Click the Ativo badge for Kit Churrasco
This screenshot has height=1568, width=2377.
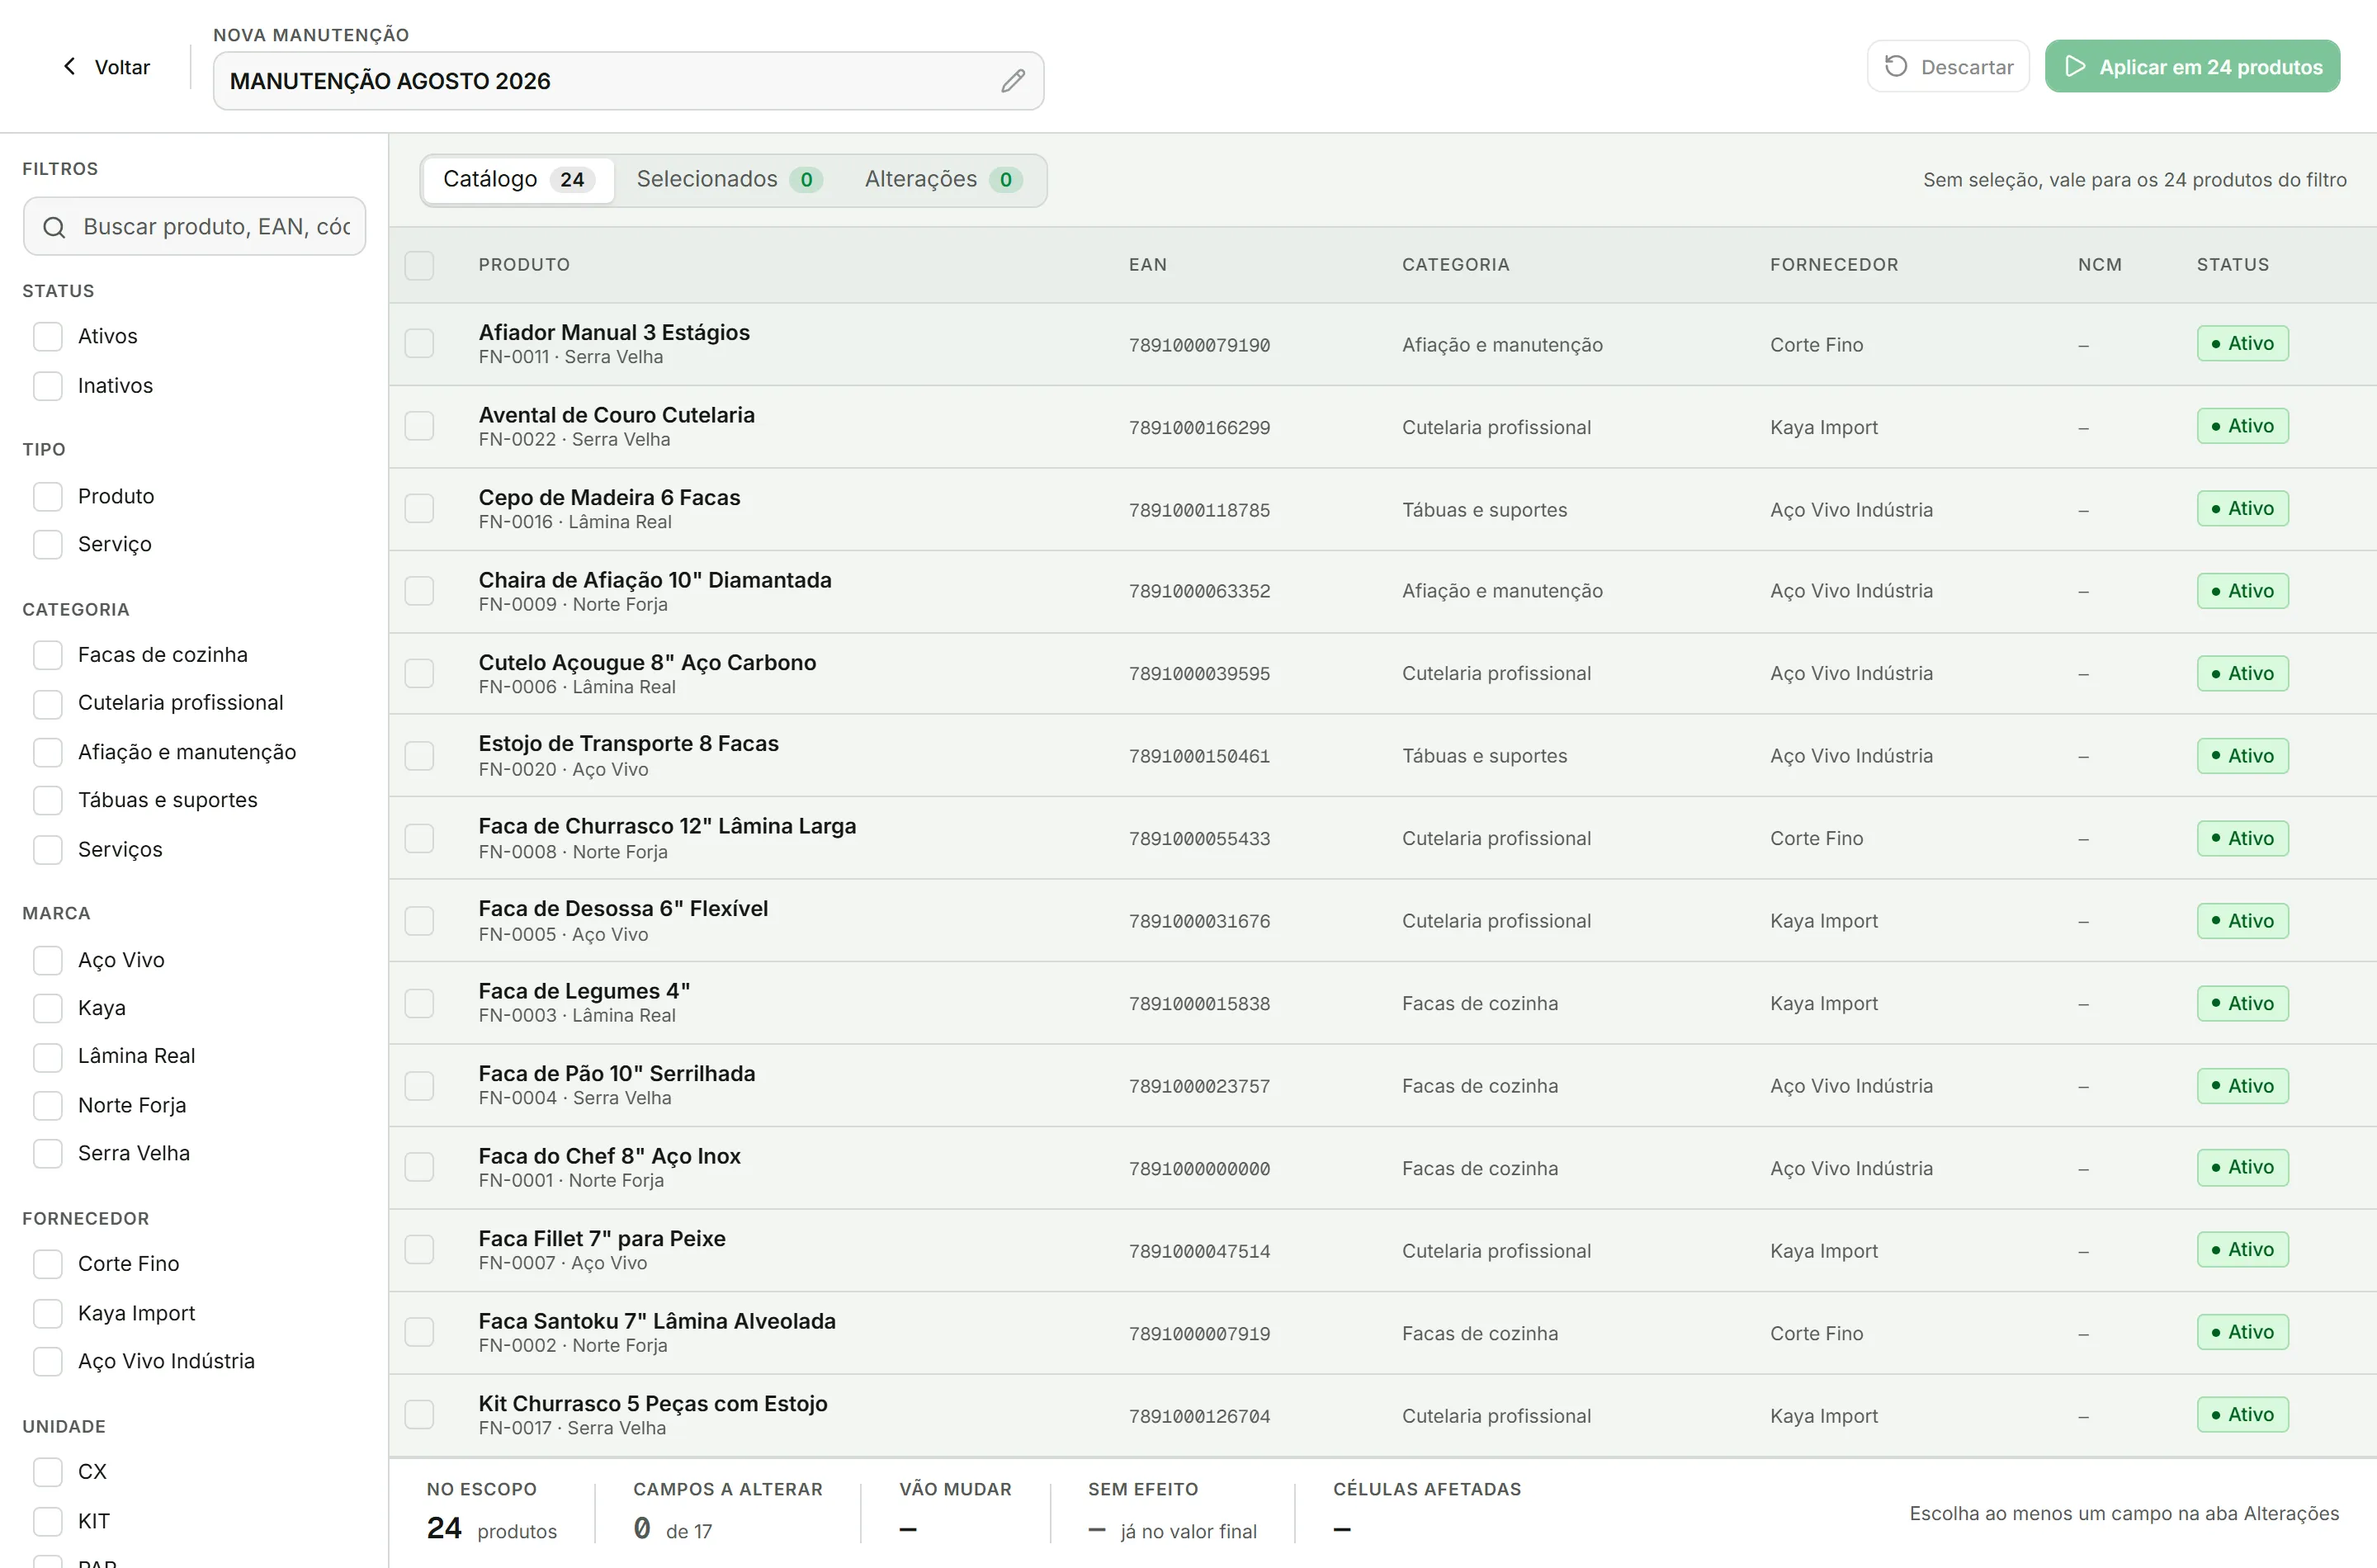2243,1415
